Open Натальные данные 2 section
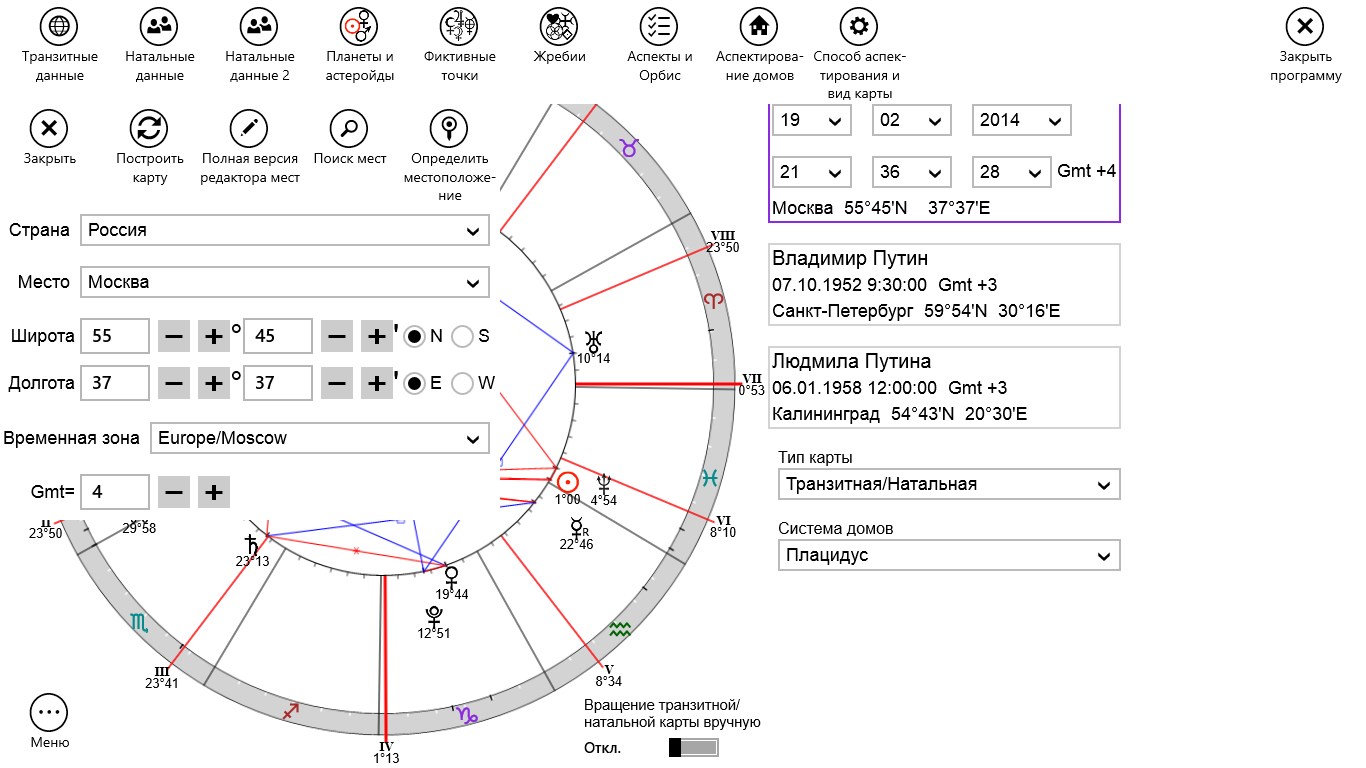The image size is (1366, 768). [x=259, y=26]
